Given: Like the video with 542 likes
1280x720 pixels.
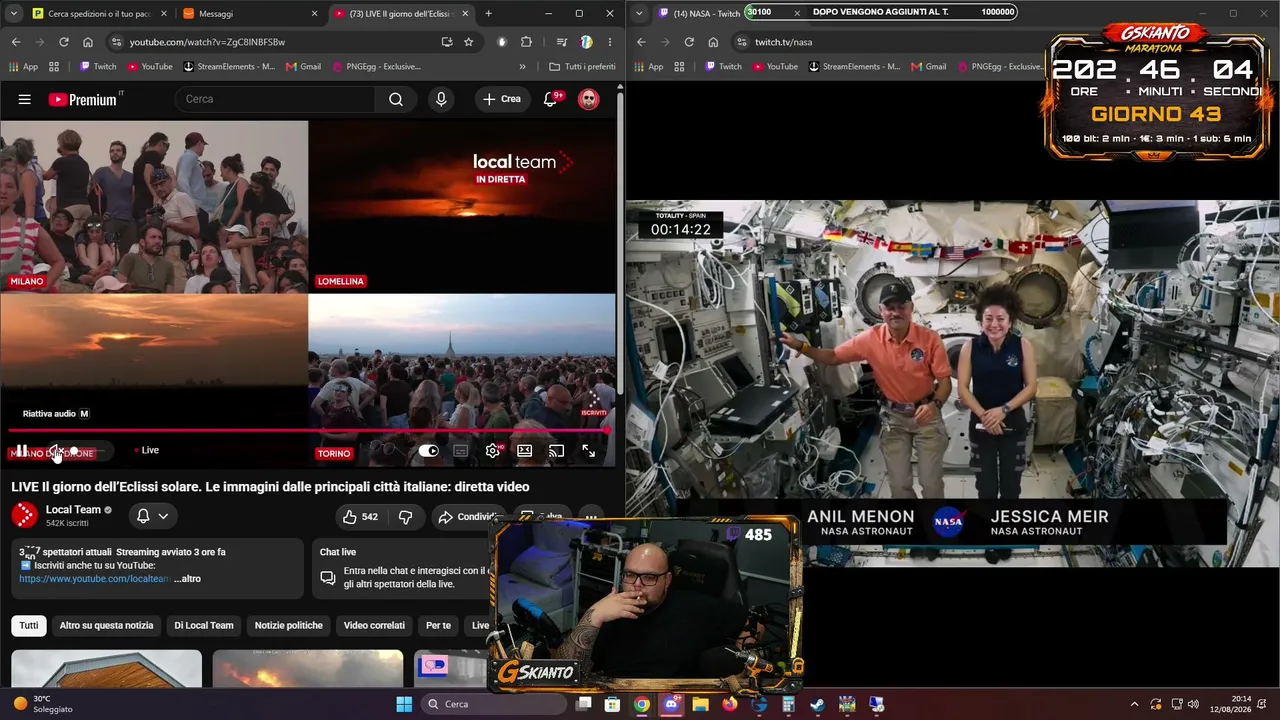Looking at the screenshot, I should [x=360, y=517].
